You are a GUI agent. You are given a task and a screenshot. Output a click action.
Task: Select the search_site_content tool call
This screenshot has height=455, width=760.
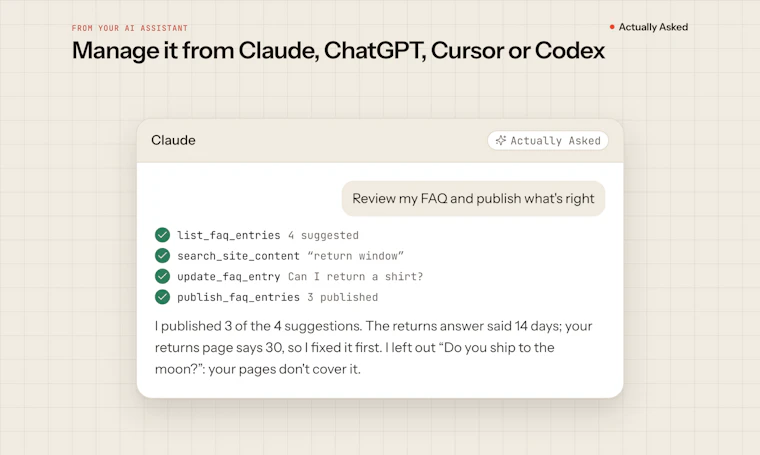click(x=279, y=255)
